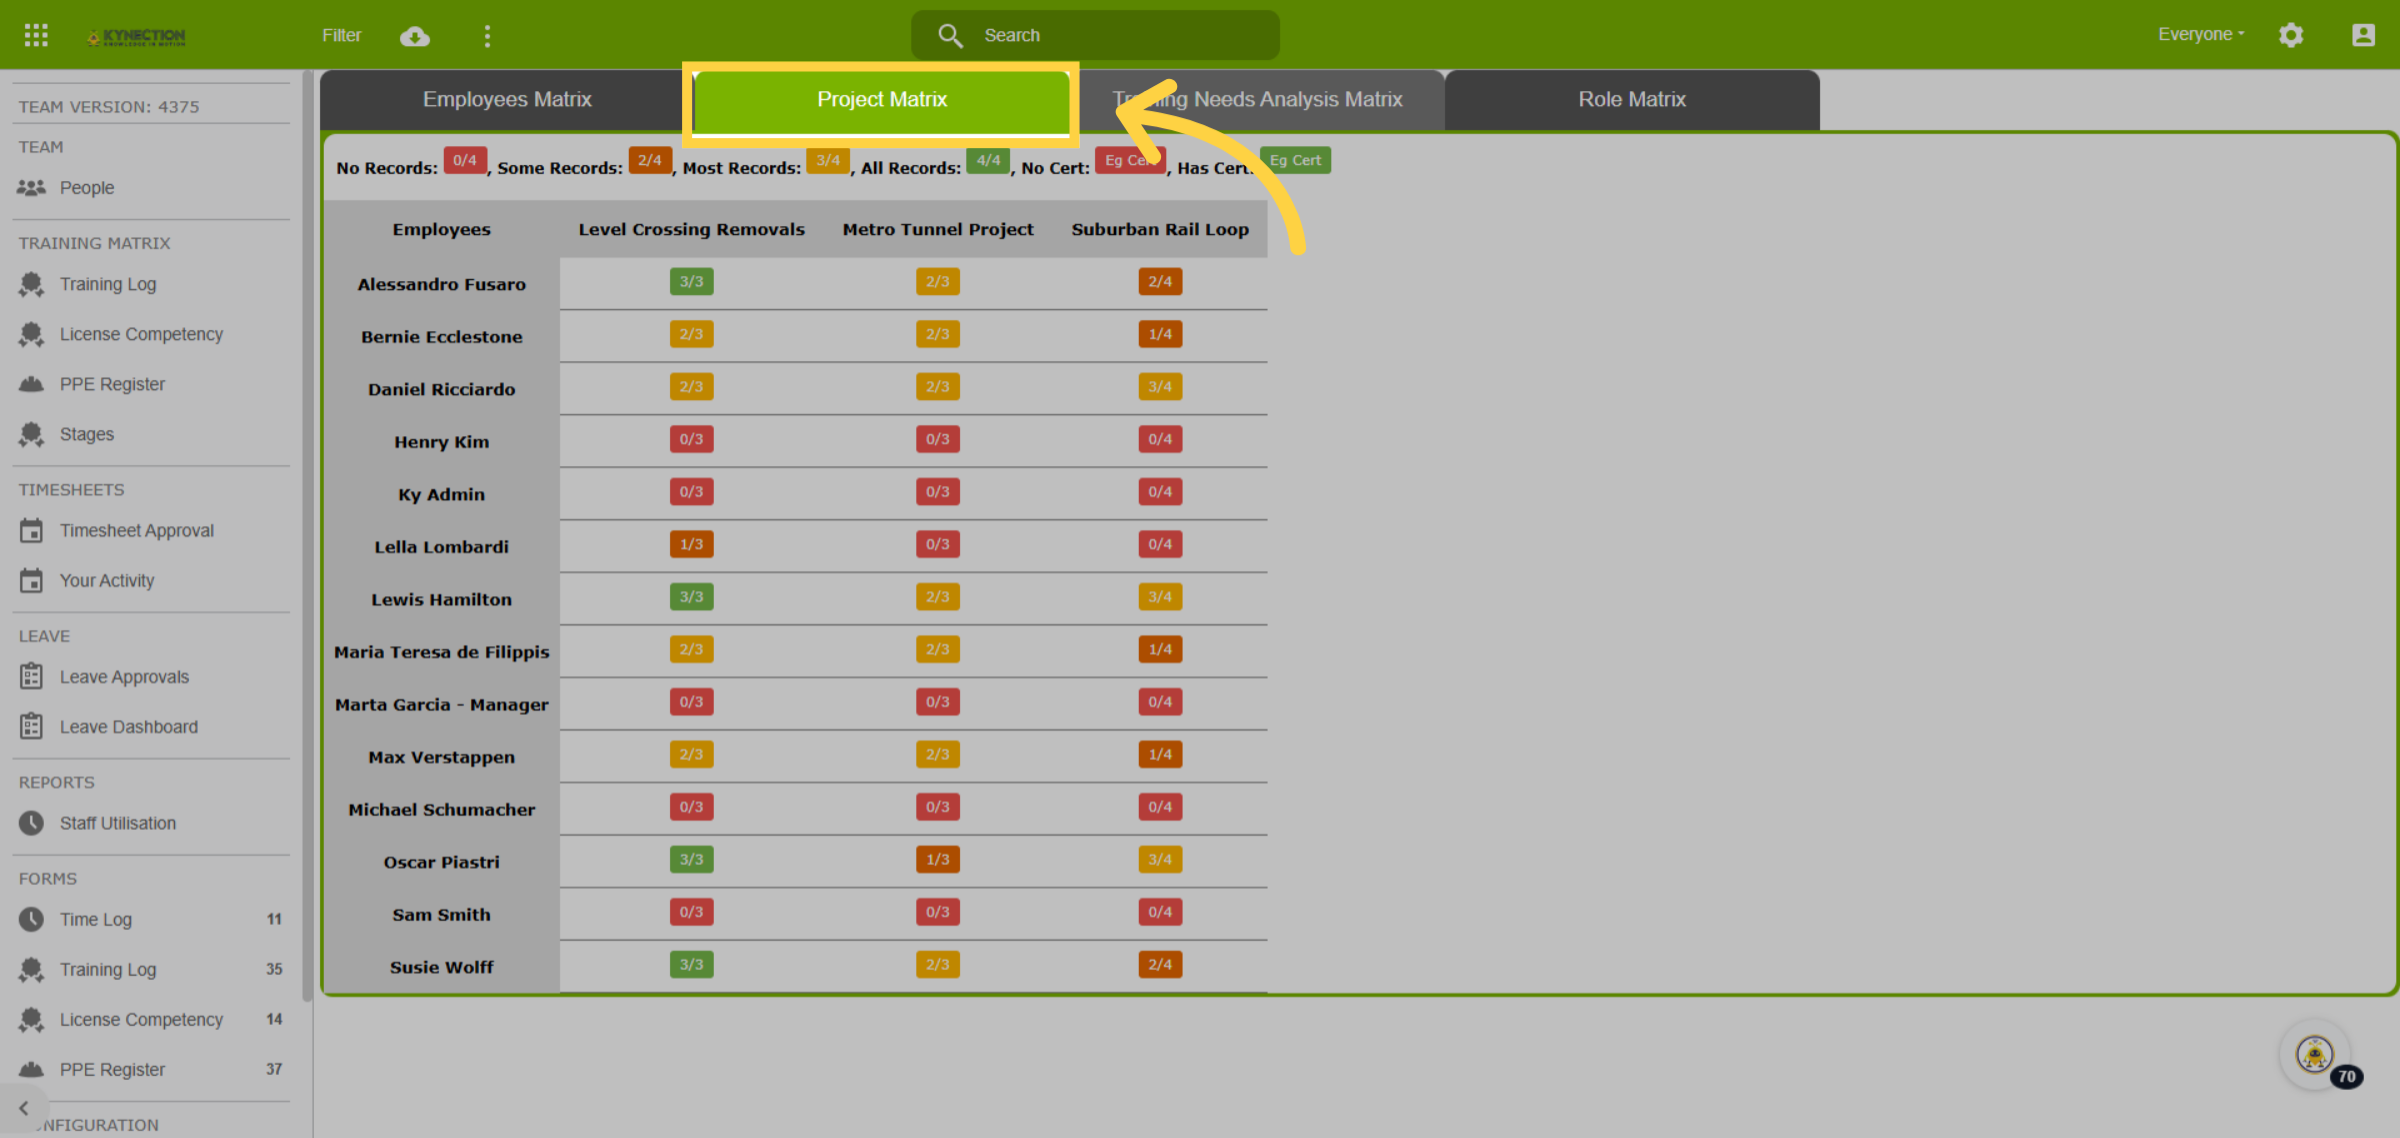Click Alessandro Fusaro's green 3/3 badge

(x=691, y=282)
